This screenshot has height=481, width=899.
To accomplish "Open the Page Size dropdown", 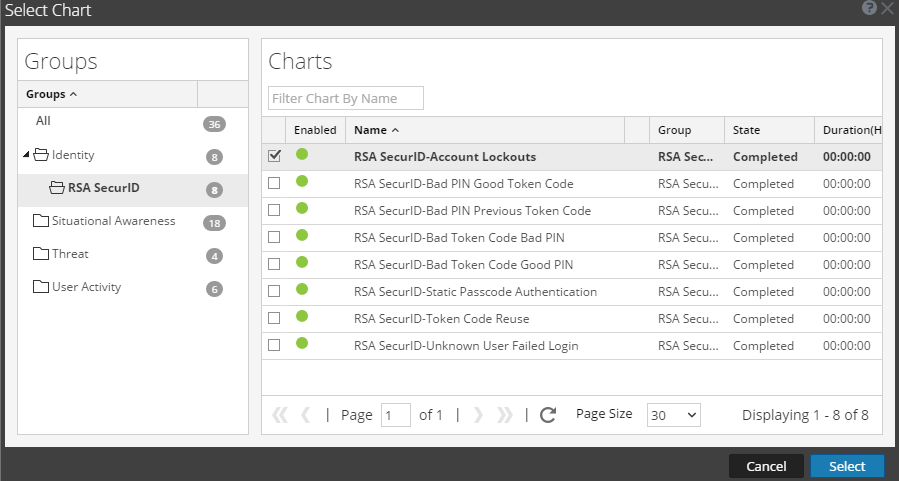I will 674,415.
